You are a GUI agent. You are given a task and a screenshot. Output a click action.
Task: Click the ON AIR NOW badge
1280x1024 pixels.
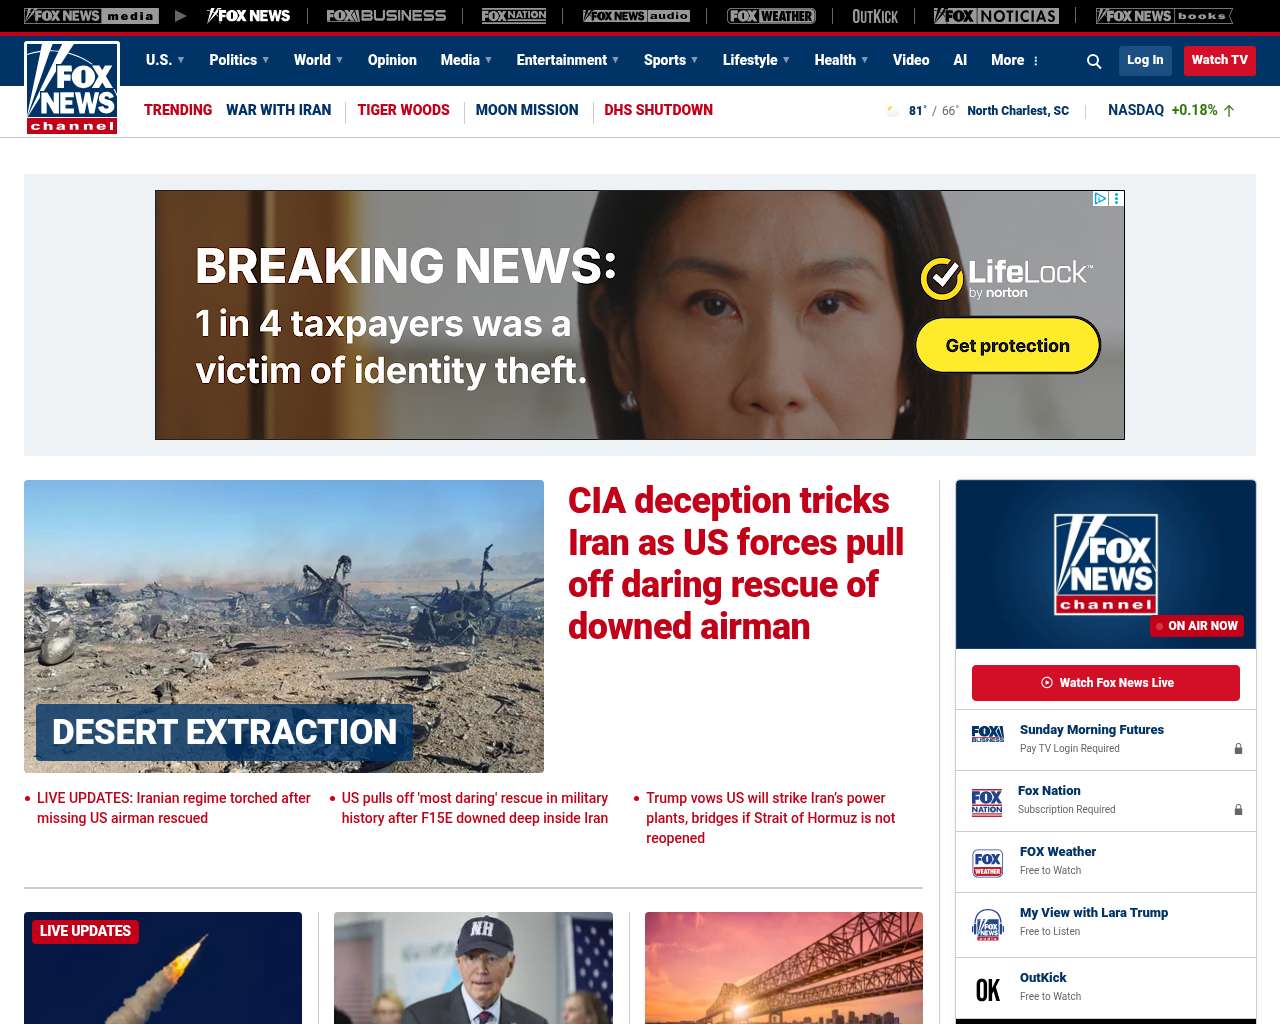tap(1197, 626)
